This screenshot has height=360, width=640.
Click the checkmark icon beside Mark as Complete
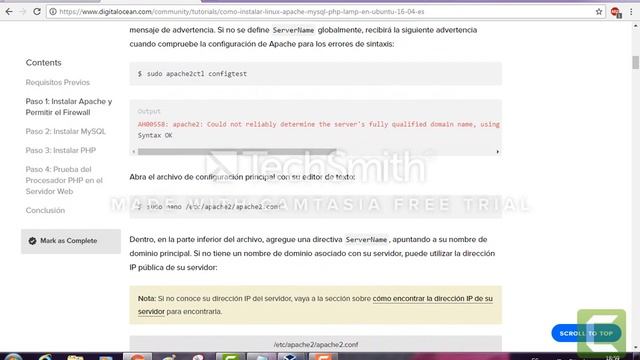(x=32, y=241)
